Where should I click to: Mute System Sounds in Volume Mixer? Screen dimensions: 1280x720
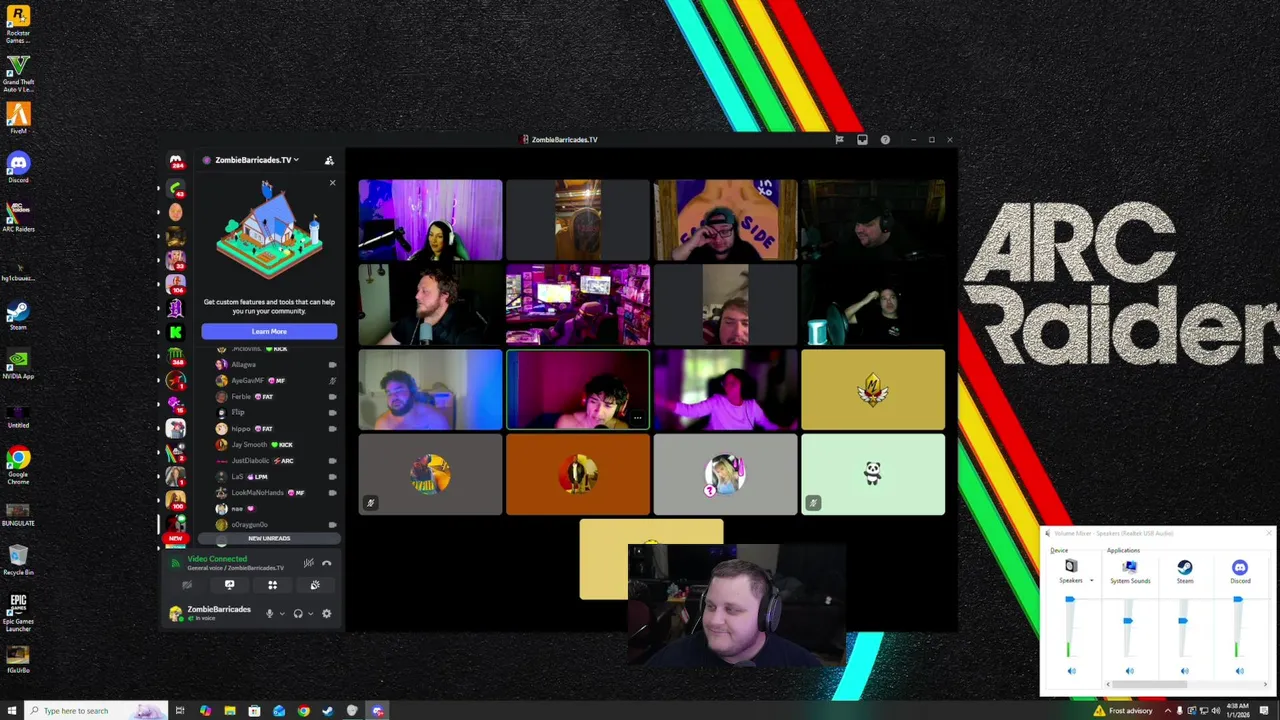coord(1130,672)
